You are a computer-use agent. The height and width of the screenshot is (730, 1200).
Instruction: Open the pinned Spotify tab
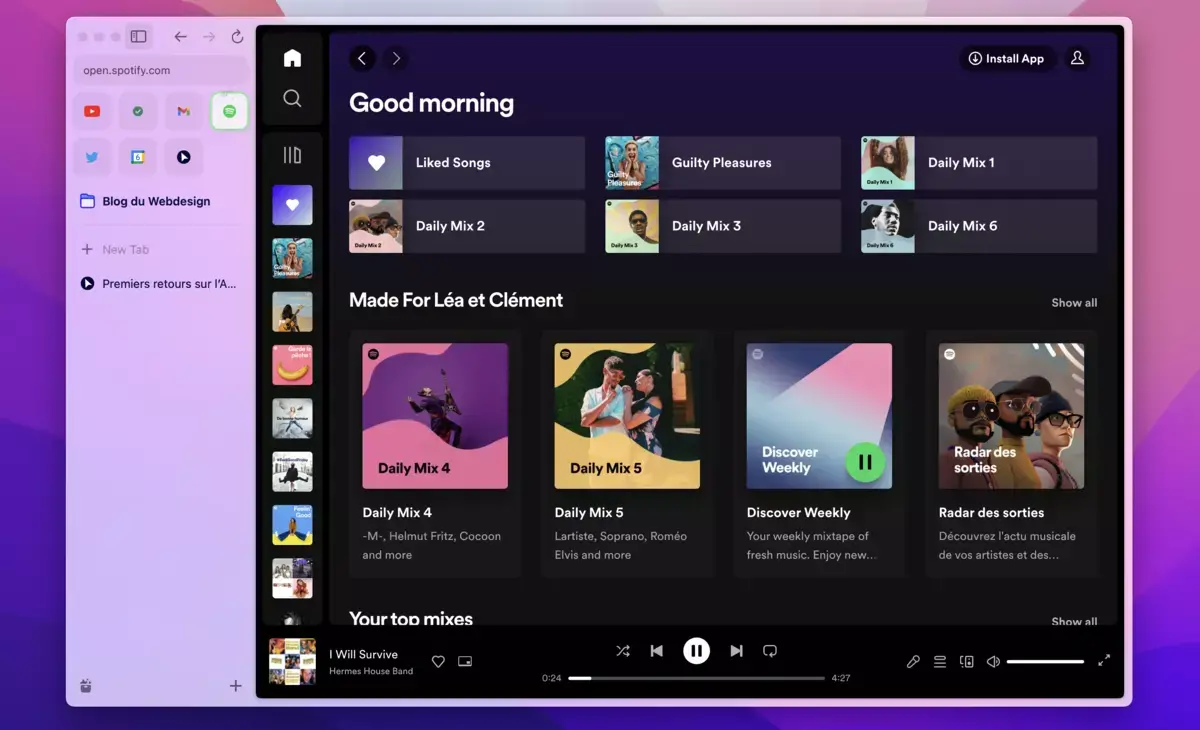click(229, 111)
